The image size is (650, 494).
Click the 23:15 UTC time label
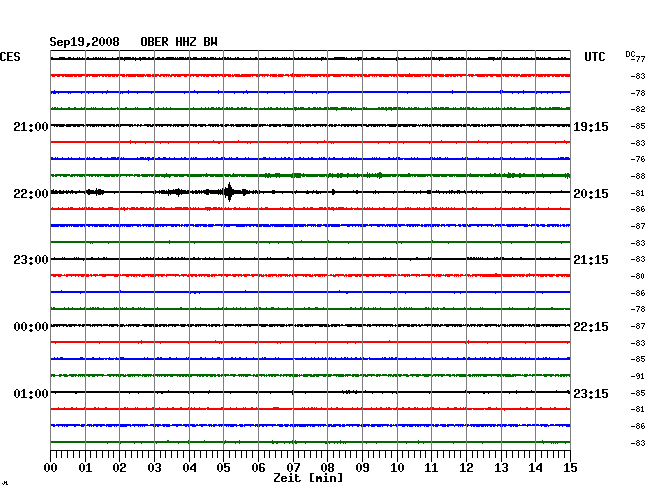click(591, 393)
